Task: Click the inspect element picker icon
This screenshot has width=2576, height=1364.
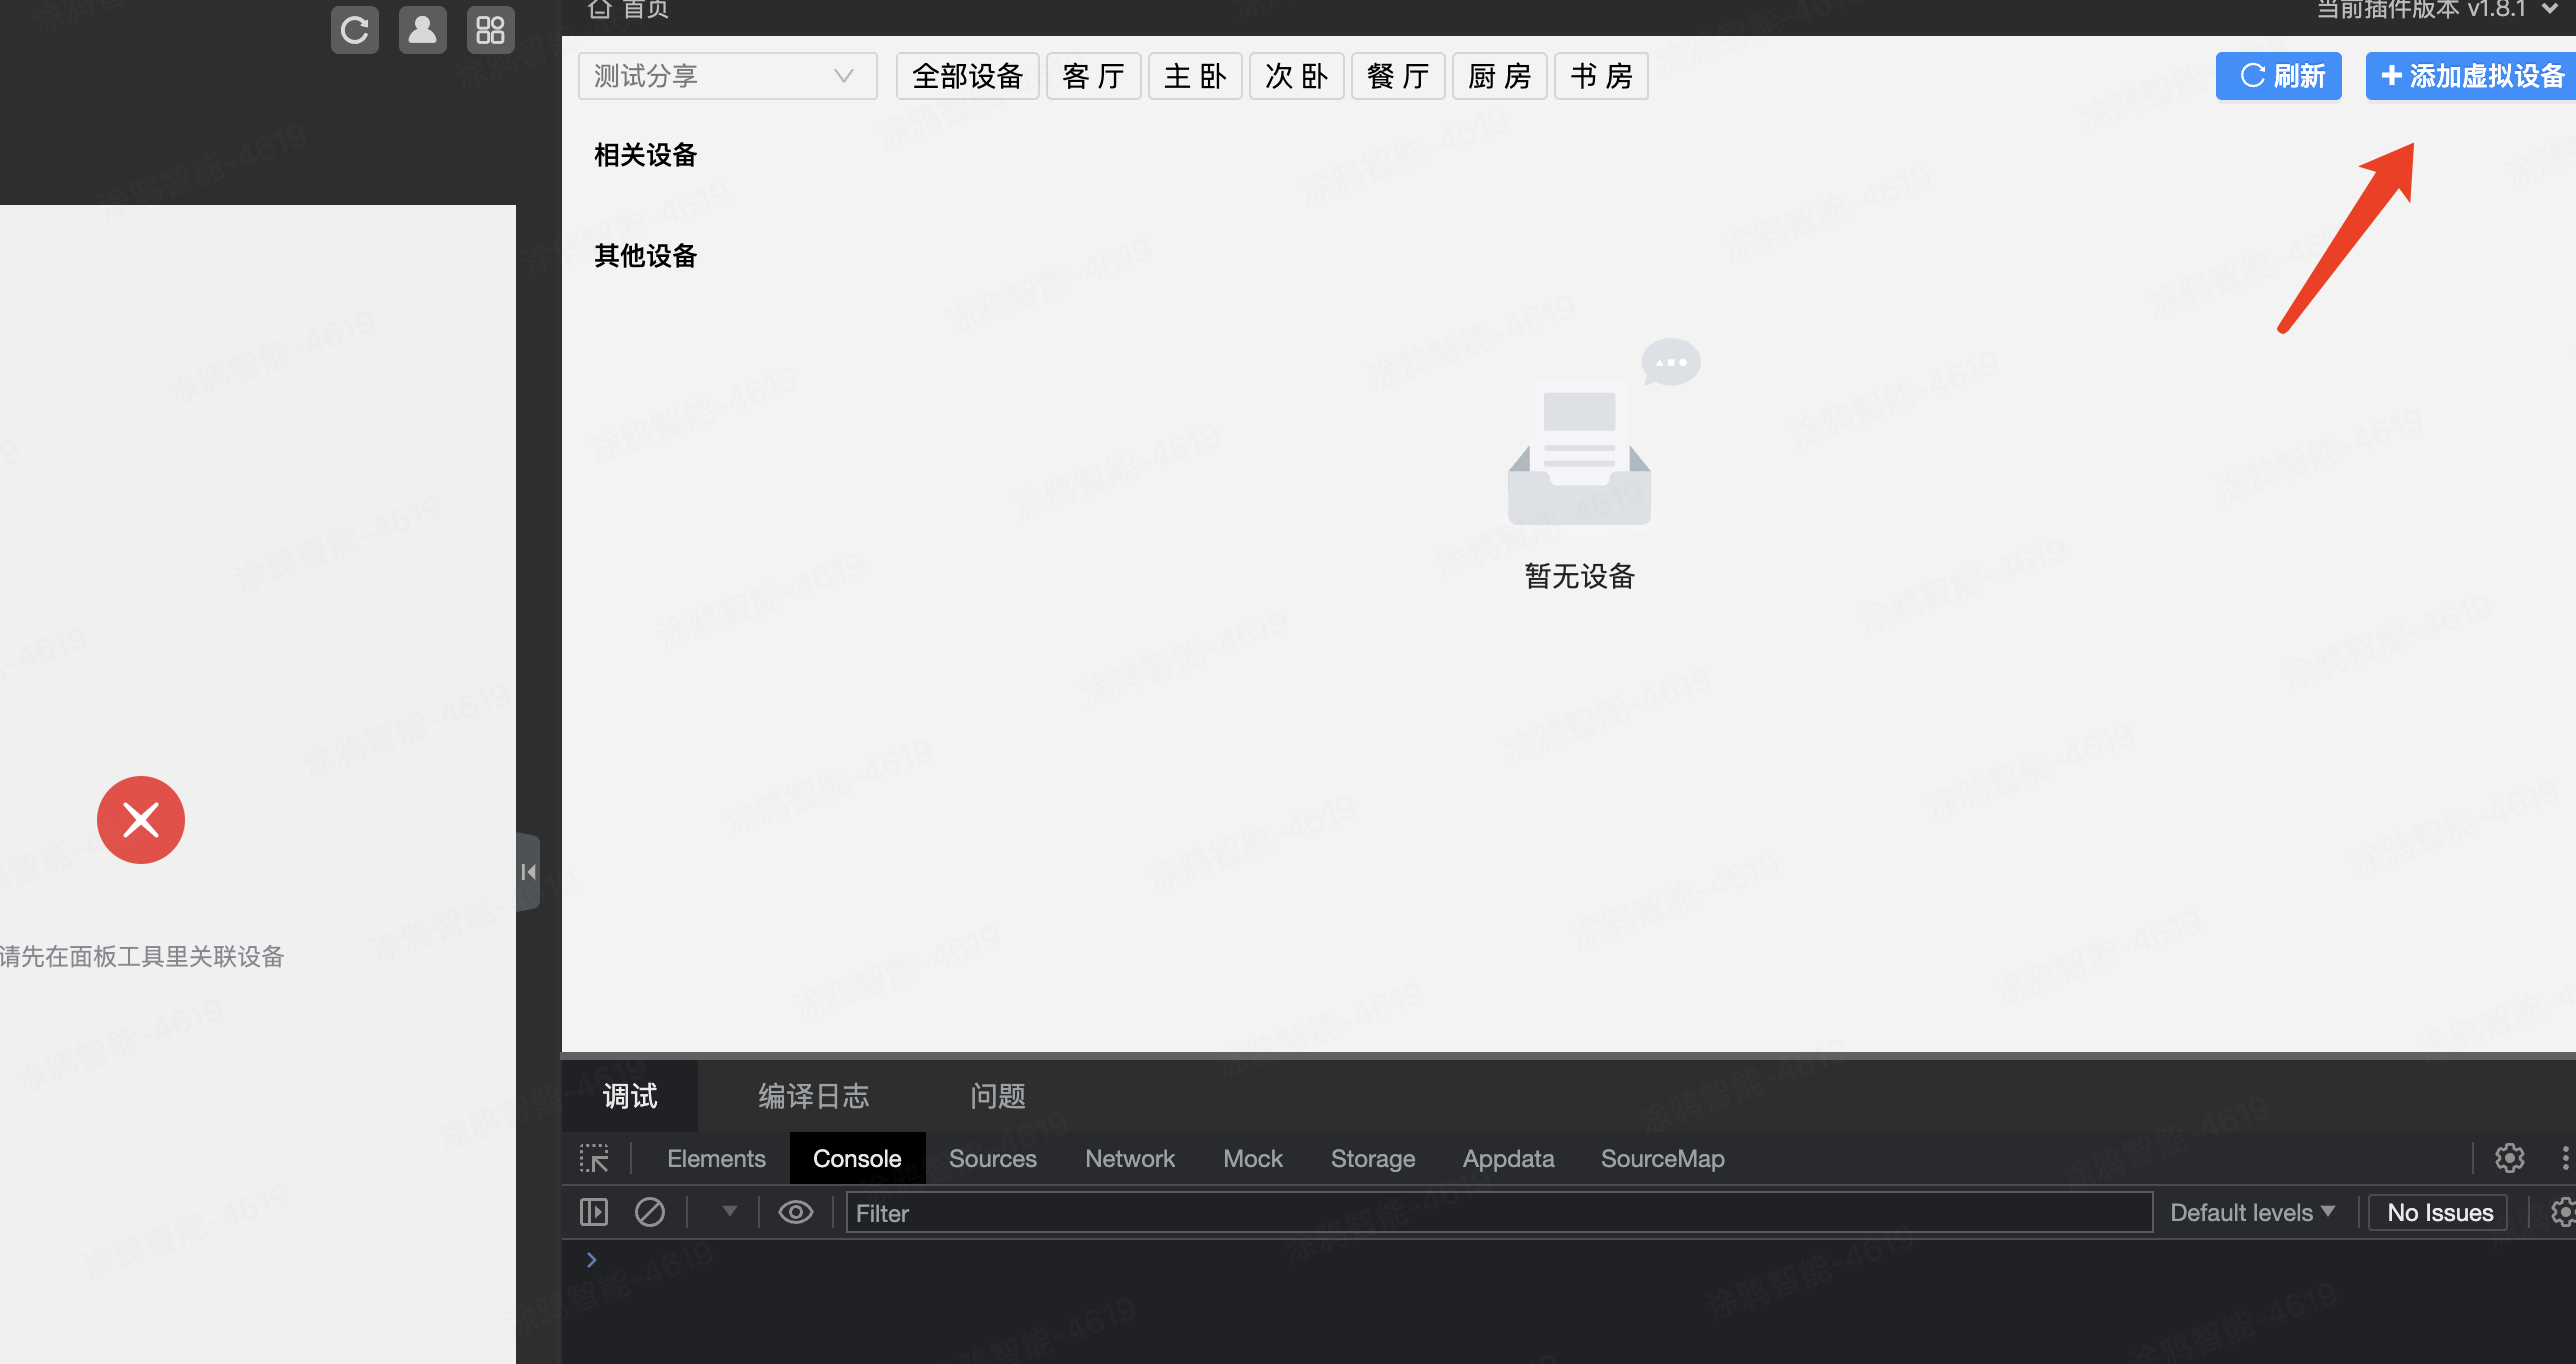Action: [594, 1158]
